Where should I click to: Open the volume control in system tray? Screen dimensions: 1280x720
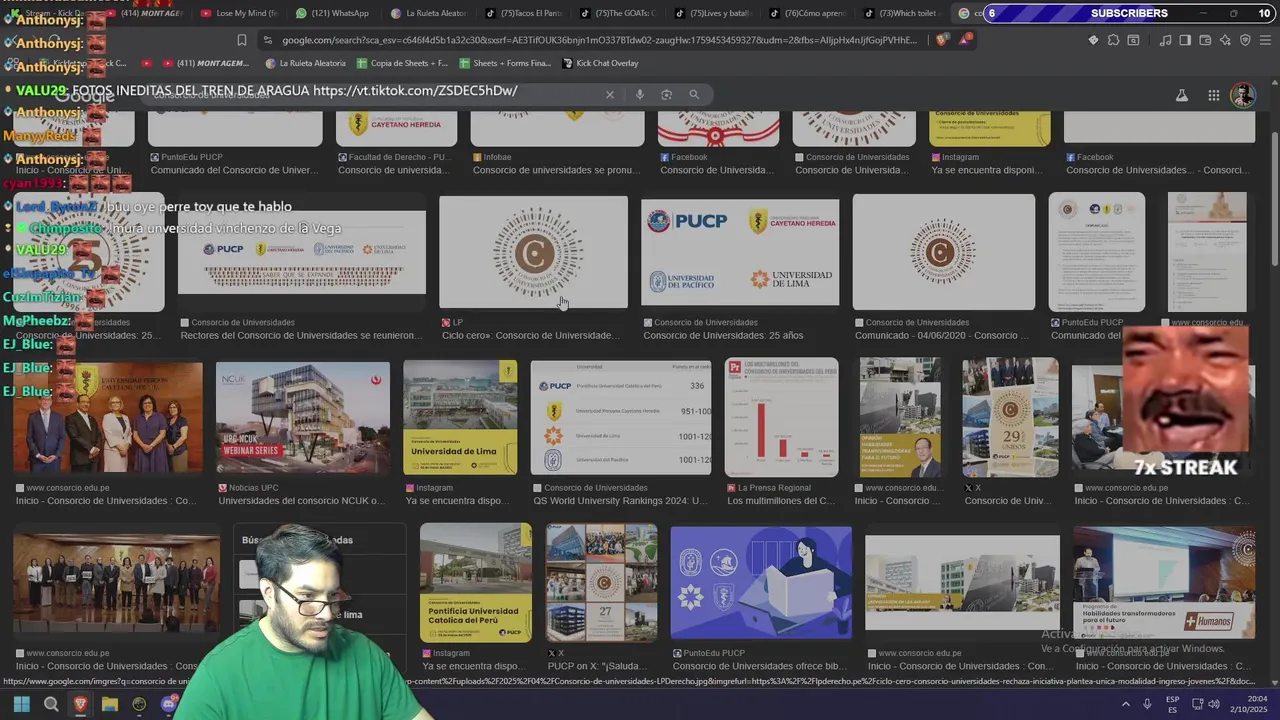[x=1214, y=704]
